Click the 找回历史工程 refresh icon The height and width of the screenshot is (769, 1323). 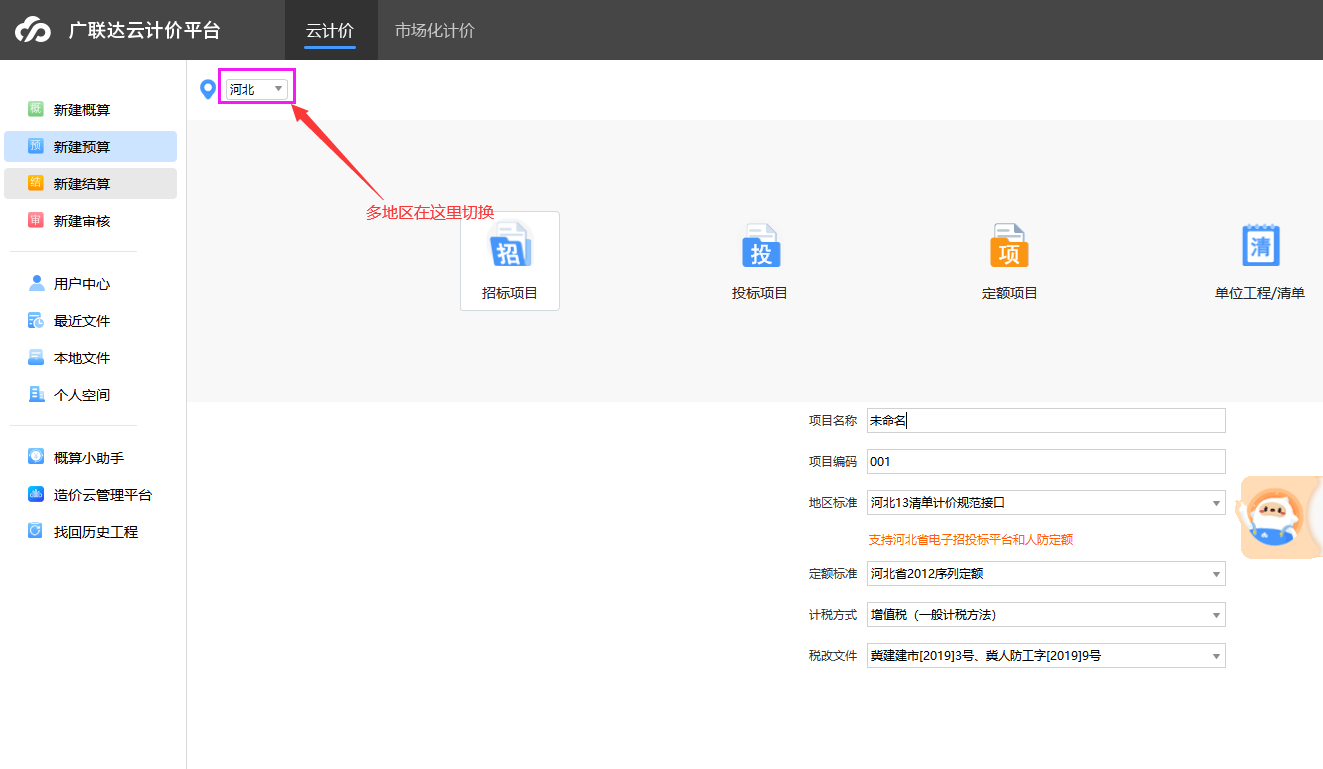[x=36, y=531]
